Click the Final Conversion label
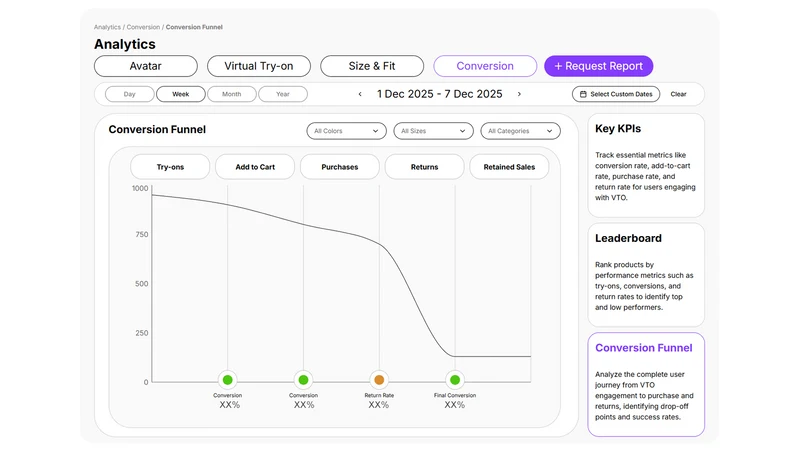 (x=455, y=395)
